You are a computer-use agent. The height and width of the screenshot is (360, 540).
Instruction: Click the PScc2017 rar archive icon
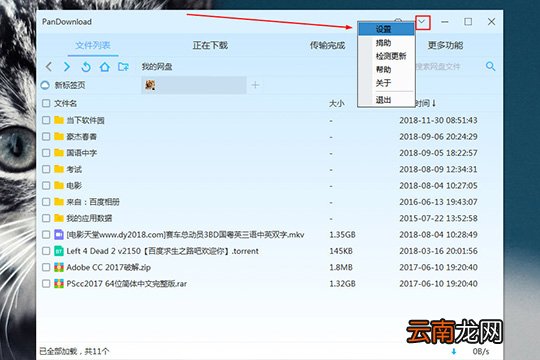59,284
